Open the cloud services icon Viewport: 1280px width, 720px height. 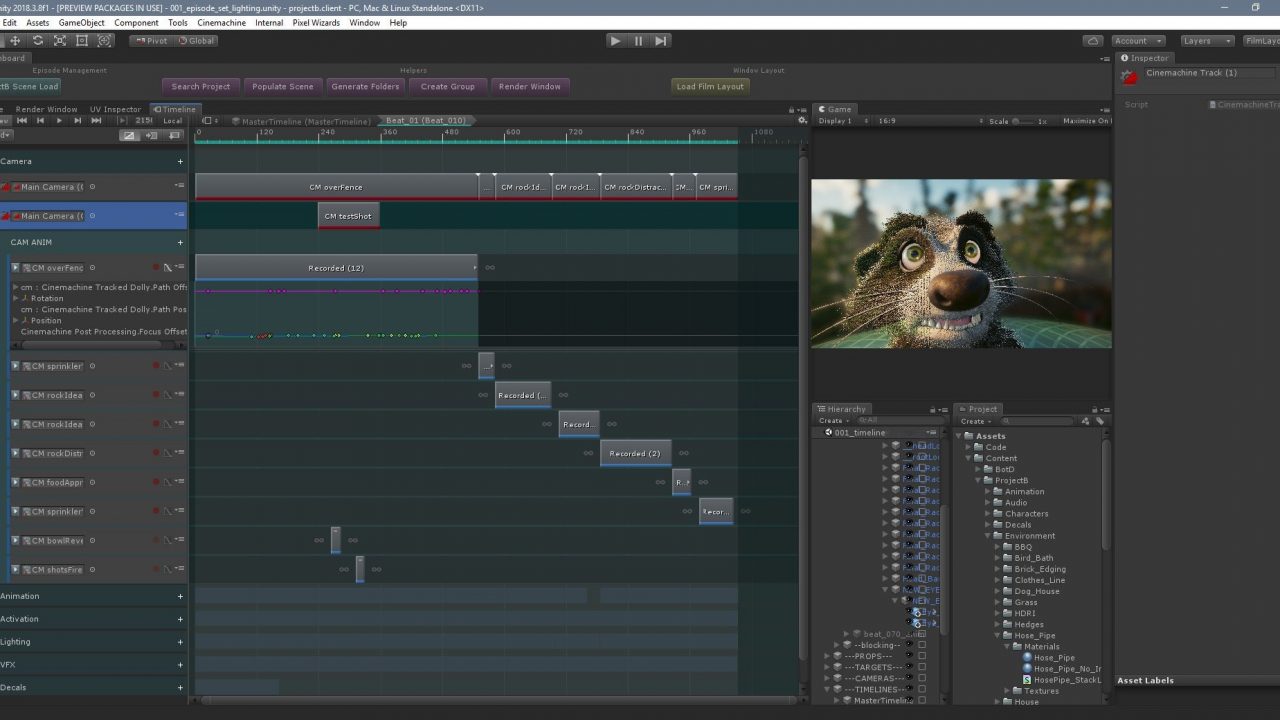1093,41
